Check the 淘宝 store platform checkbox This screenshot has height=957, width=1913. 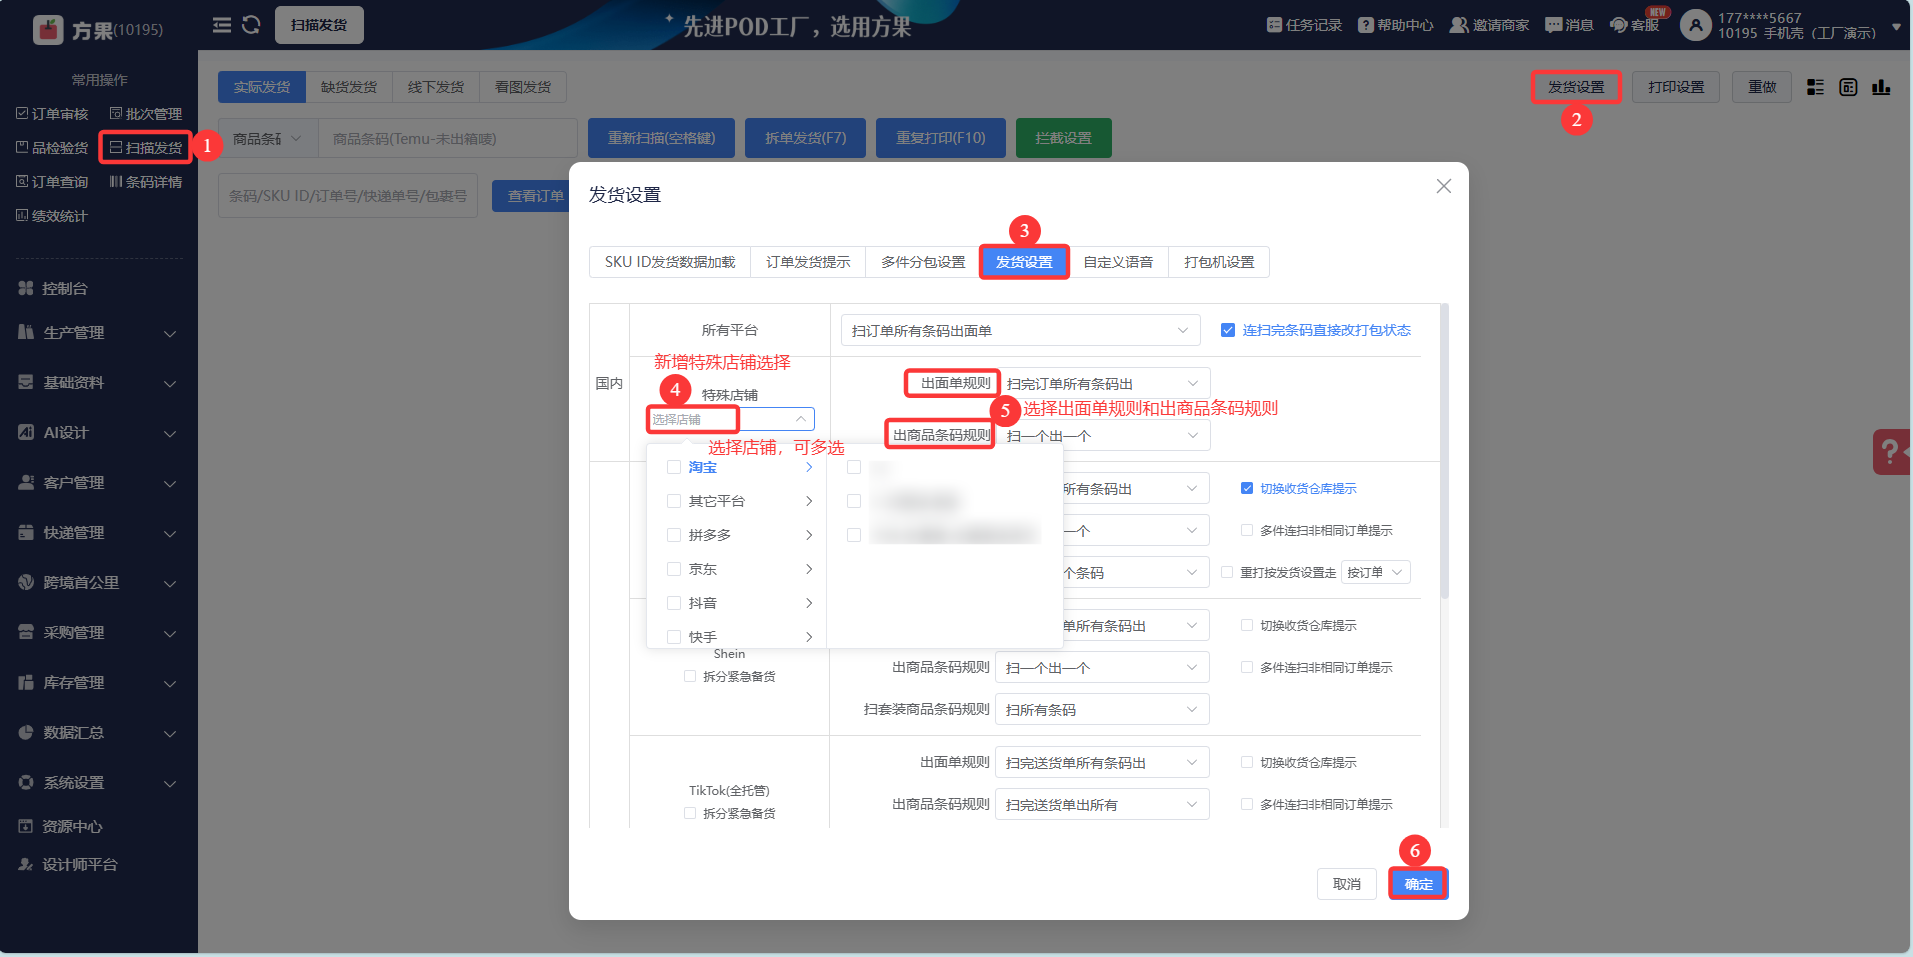pos(674,467)
